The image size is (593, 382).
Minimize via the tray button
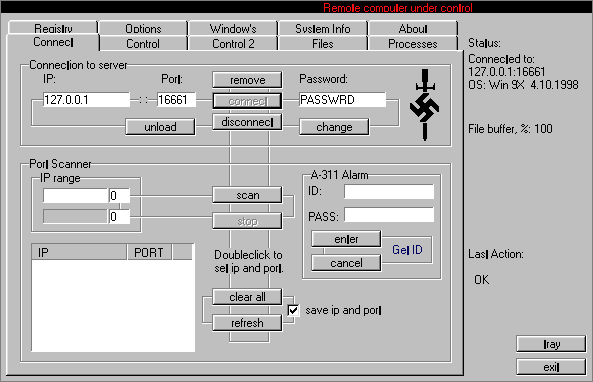(551, 344)
